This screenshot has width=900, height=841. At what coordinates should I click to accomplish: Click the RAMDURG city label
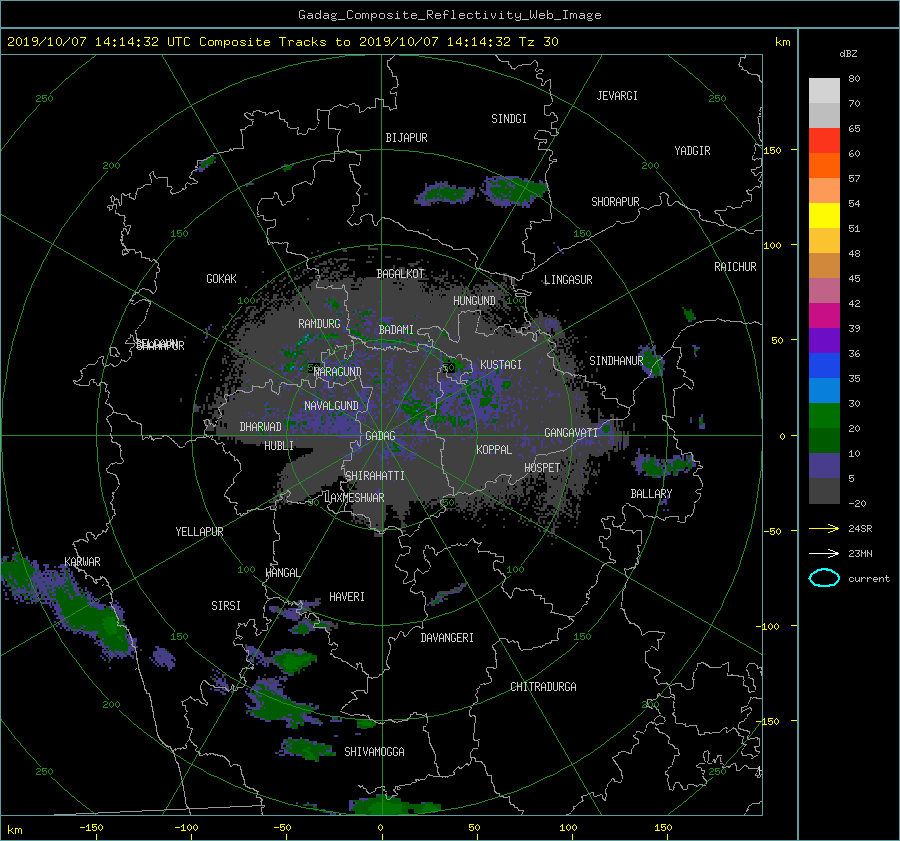tap(319, 324)
